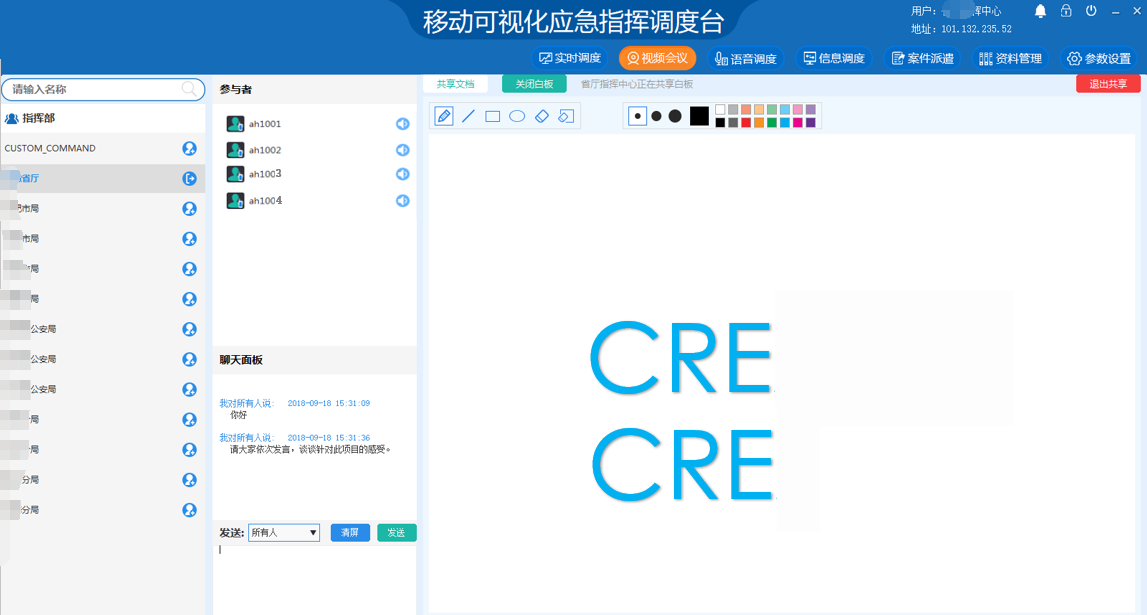Open the 发送 recipient dropdown
The height and width of the screenshot is (615, 1147).
pos(284,533)
